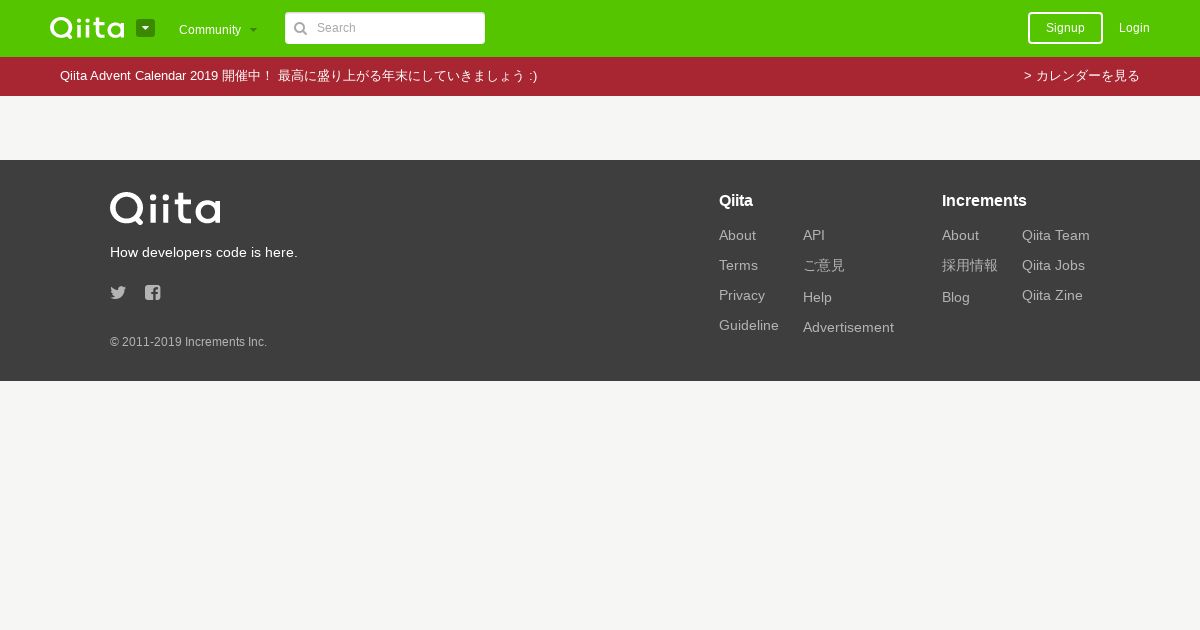
Task: Open the Facebook icon in footer
Action: click(x=153, y=293)
